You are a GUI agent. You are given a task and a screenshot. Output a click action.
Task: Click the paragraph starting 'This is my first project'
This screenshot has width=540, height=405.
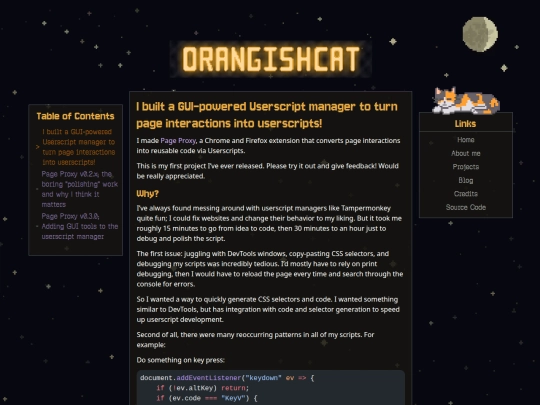[268, 171]
